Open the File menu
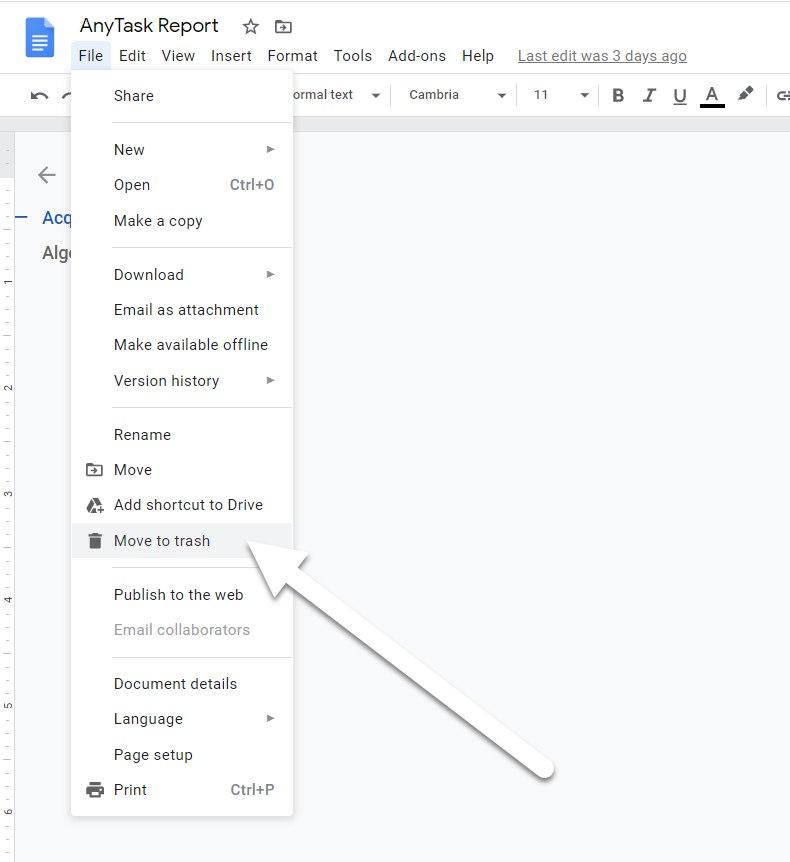The width and height of the screenshot is (790, 862). [x=91, y=56]
